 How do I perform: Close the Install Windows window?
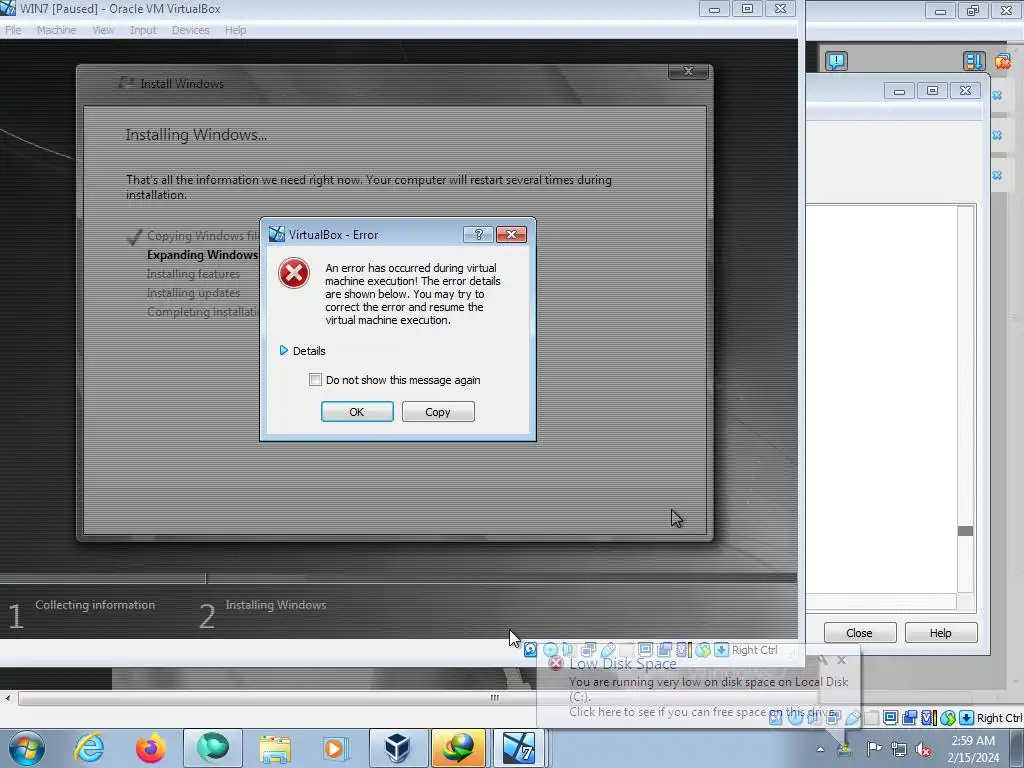point(688,71)
